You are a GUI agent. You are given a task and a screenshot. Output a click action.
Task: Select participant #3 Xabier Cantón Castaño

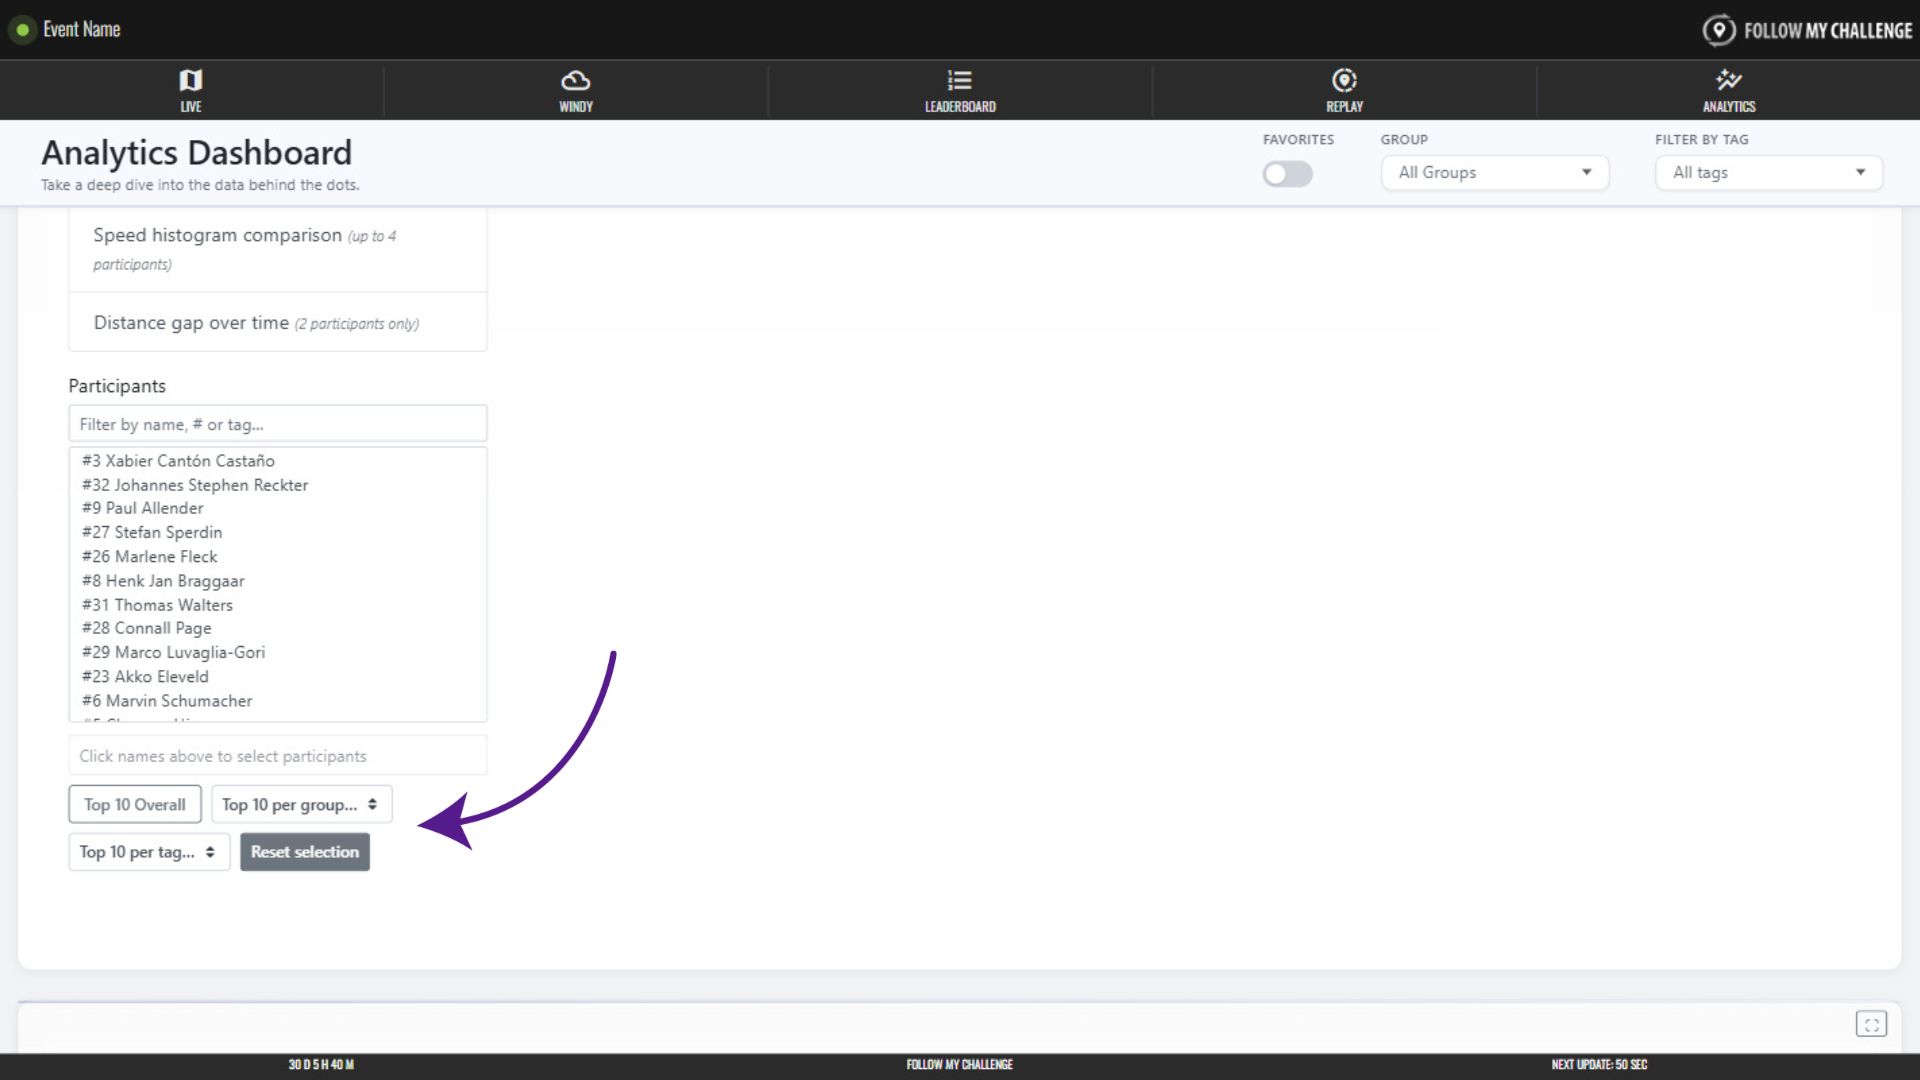click(x=178, y=461)
